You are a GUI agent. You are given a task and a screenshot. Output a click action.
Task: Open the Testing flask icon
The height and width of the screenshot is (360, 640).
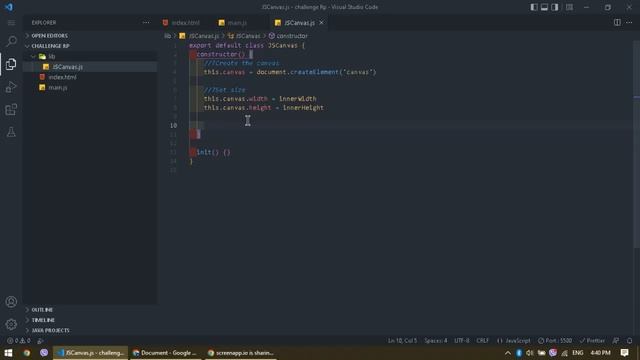(11, 132)
